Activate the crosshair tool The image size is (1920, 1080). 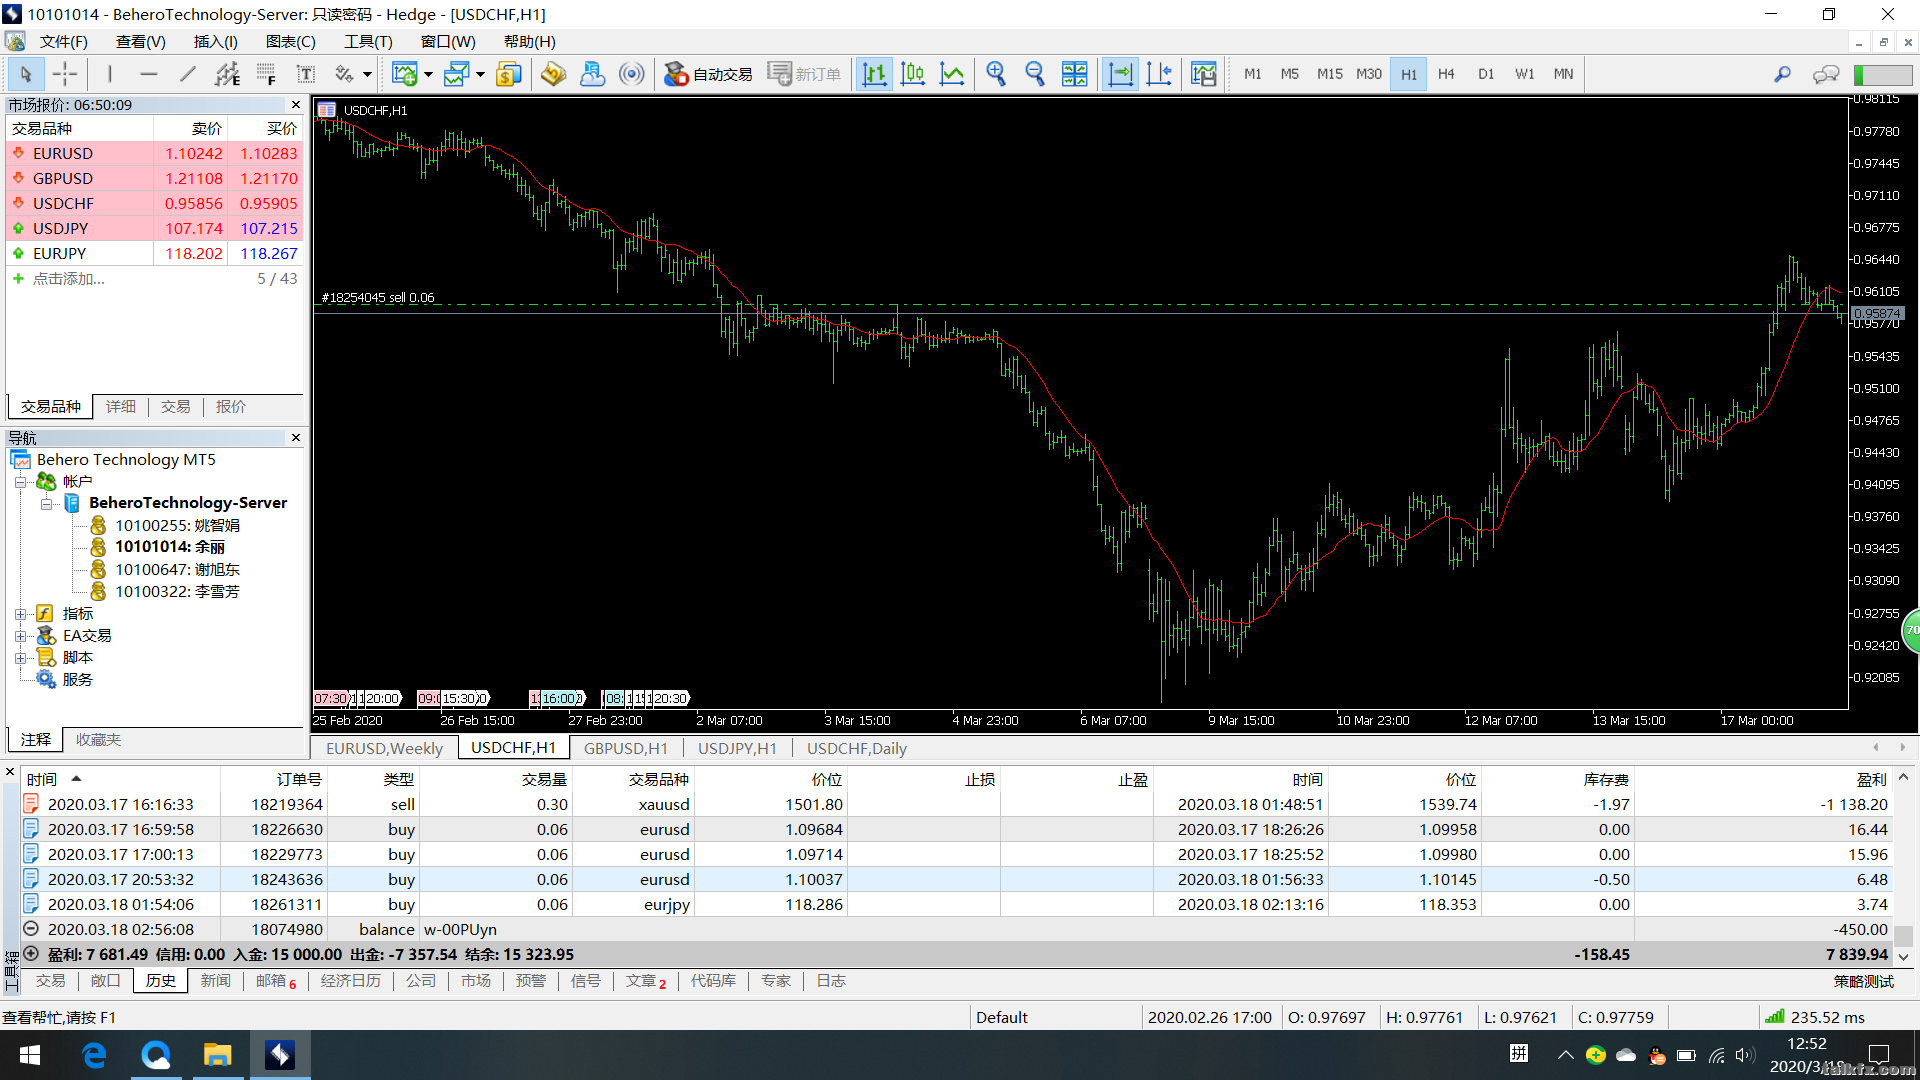coord(65,74)
